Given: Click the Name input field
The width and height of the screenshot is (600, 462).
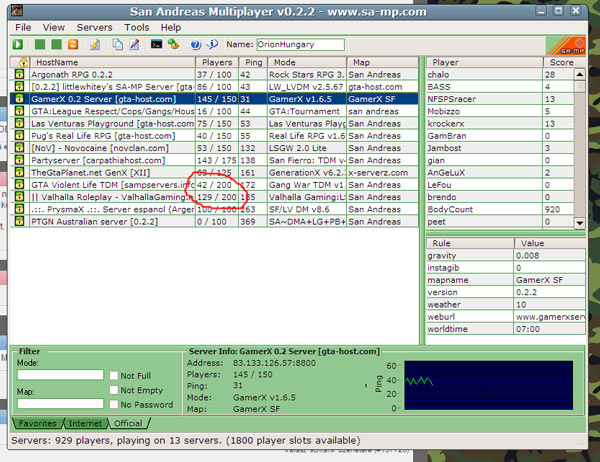Looking at the screenshot, I should click(300, 45).
